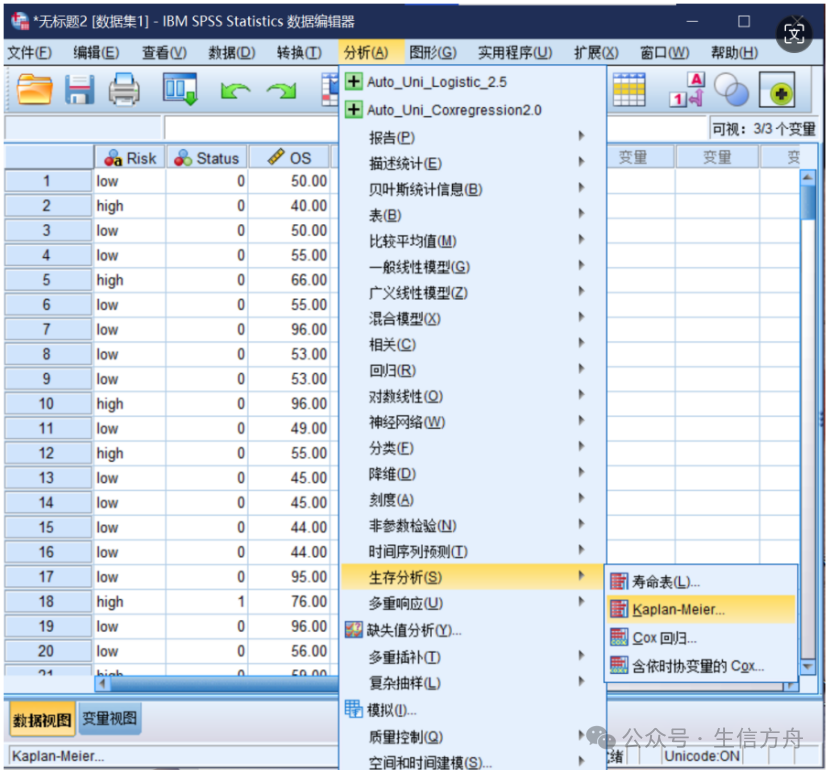This screenshot has width=830, height=771.
Task: Click the 76.00 OS cell in row 18
Action: coord(290,601)
